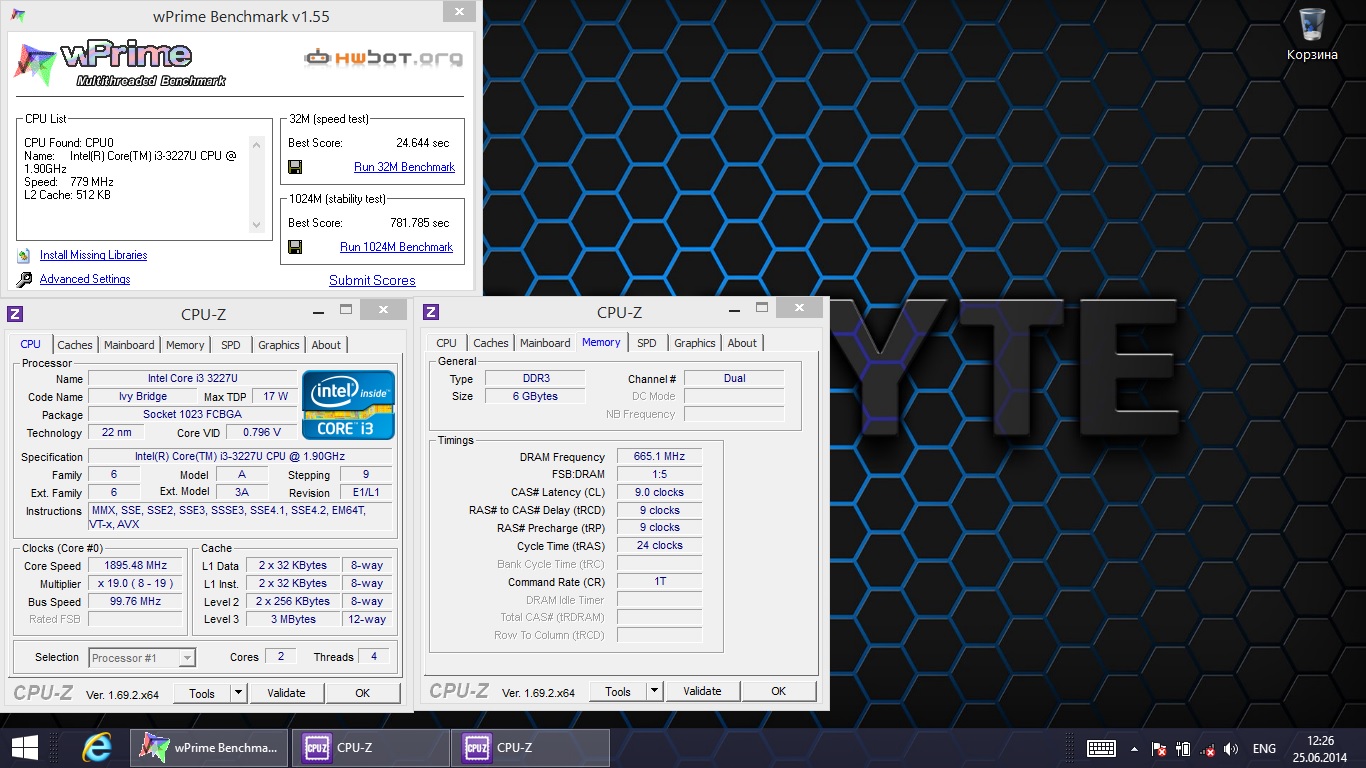Viewport: 1366px width, 768px height.
Task: Switch to About tab in left CPU-Z window
Action: coord(326,345)
